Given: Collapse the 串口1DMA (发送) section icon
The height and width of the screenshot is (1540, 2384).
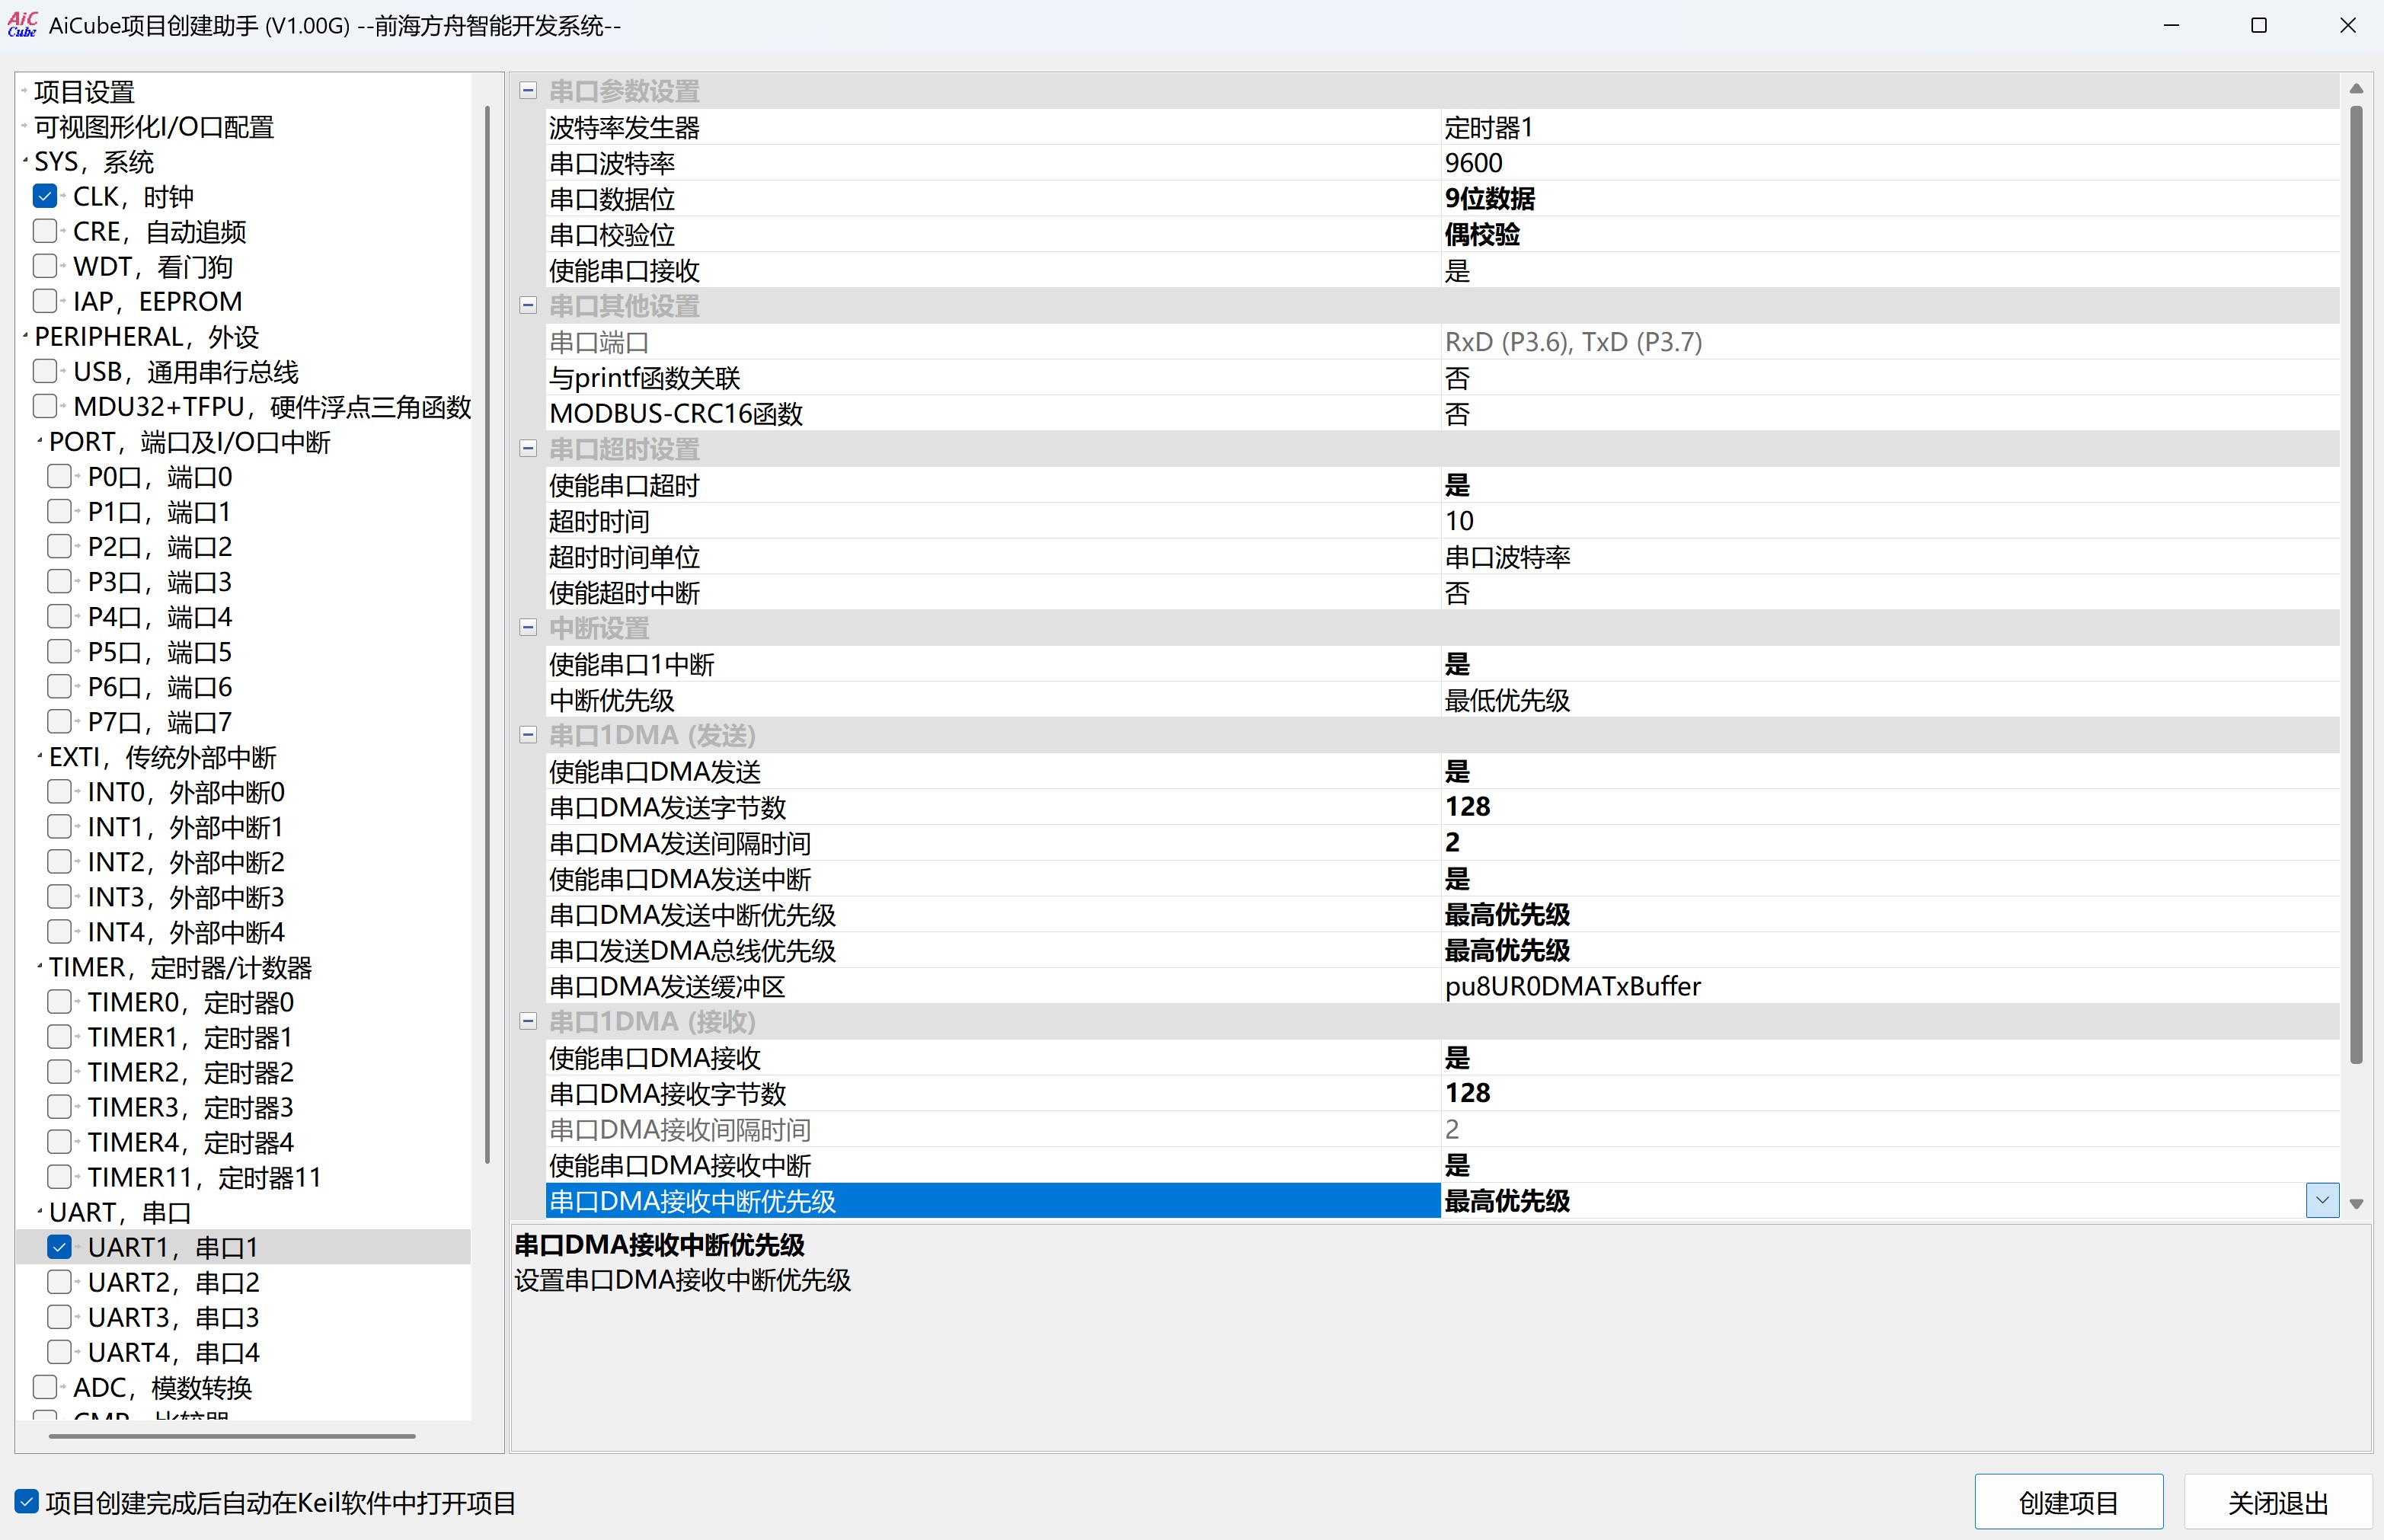Looking at the screenshot, I should (528, 735).
